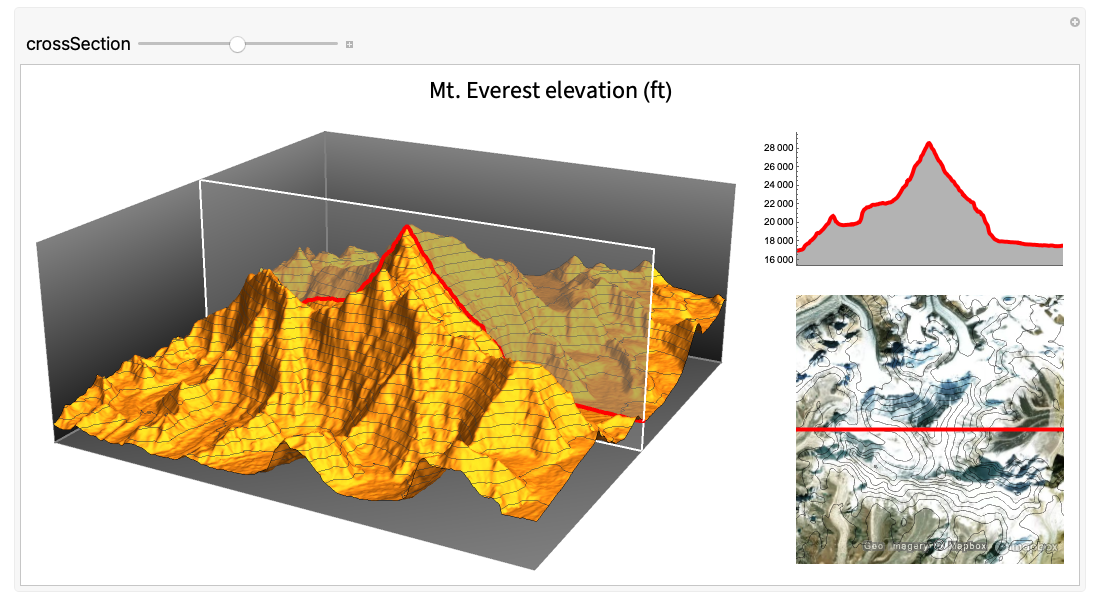The height and width of the screenshot is (600, 1100).
Task: Click the peak of the elevation profile chart
Action: coord(930,144)
